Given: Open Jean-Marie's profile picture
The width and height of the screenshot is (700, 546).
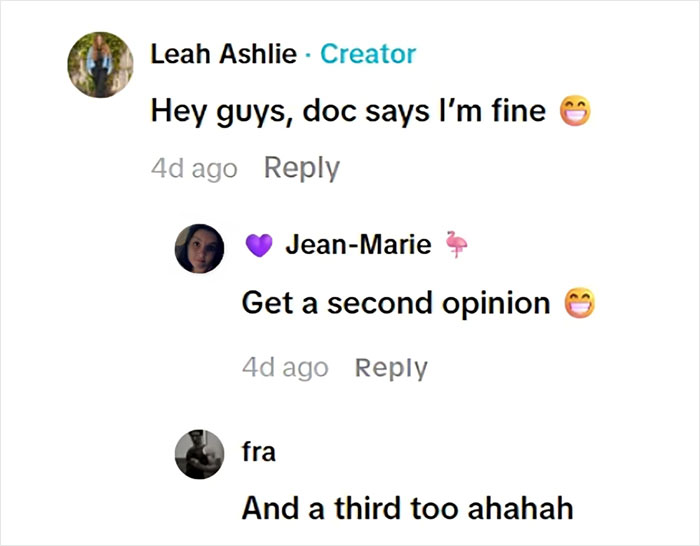Looking at the screenshot, I should pyautogui.click(x=199, y=248).
